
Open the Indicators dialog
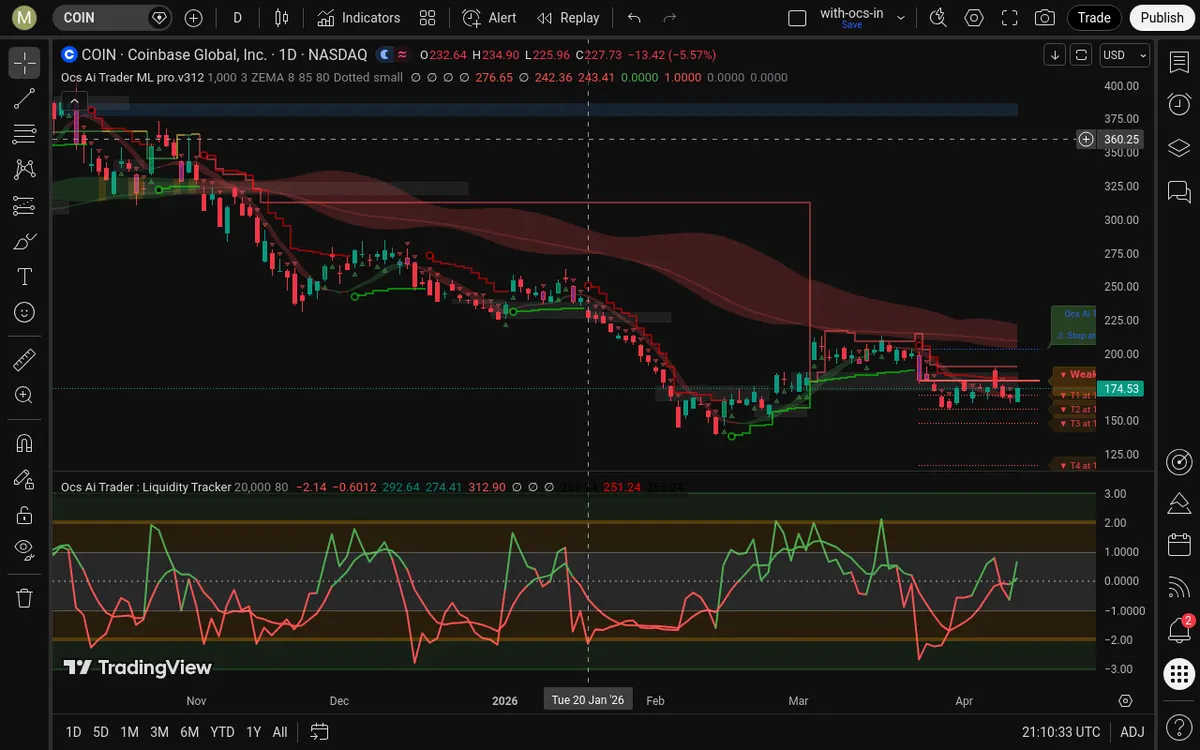[x=358, y=18]
